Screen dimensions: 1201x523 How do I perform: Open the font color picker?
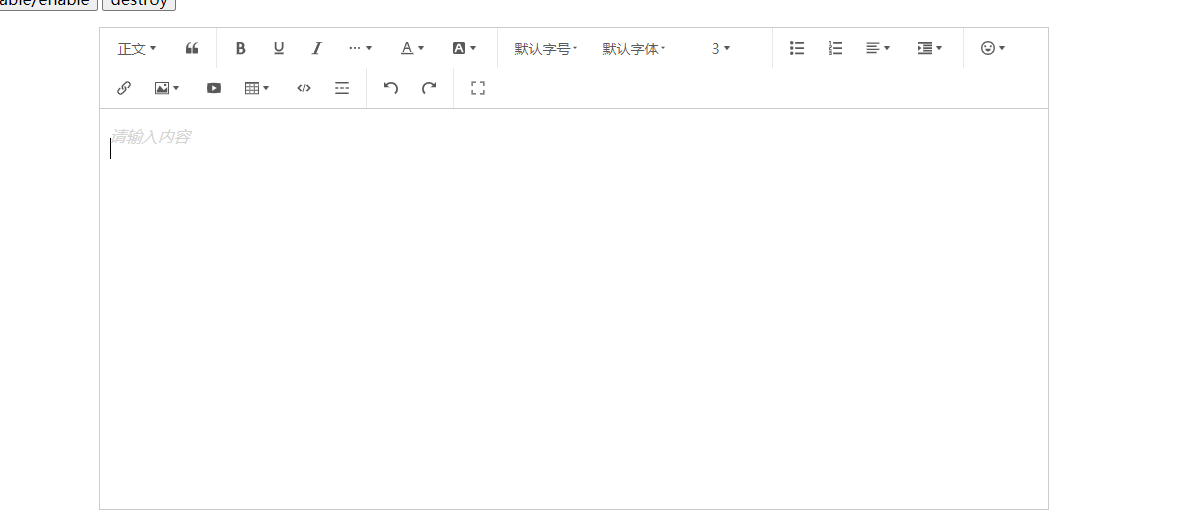click(x=413, y=48)
